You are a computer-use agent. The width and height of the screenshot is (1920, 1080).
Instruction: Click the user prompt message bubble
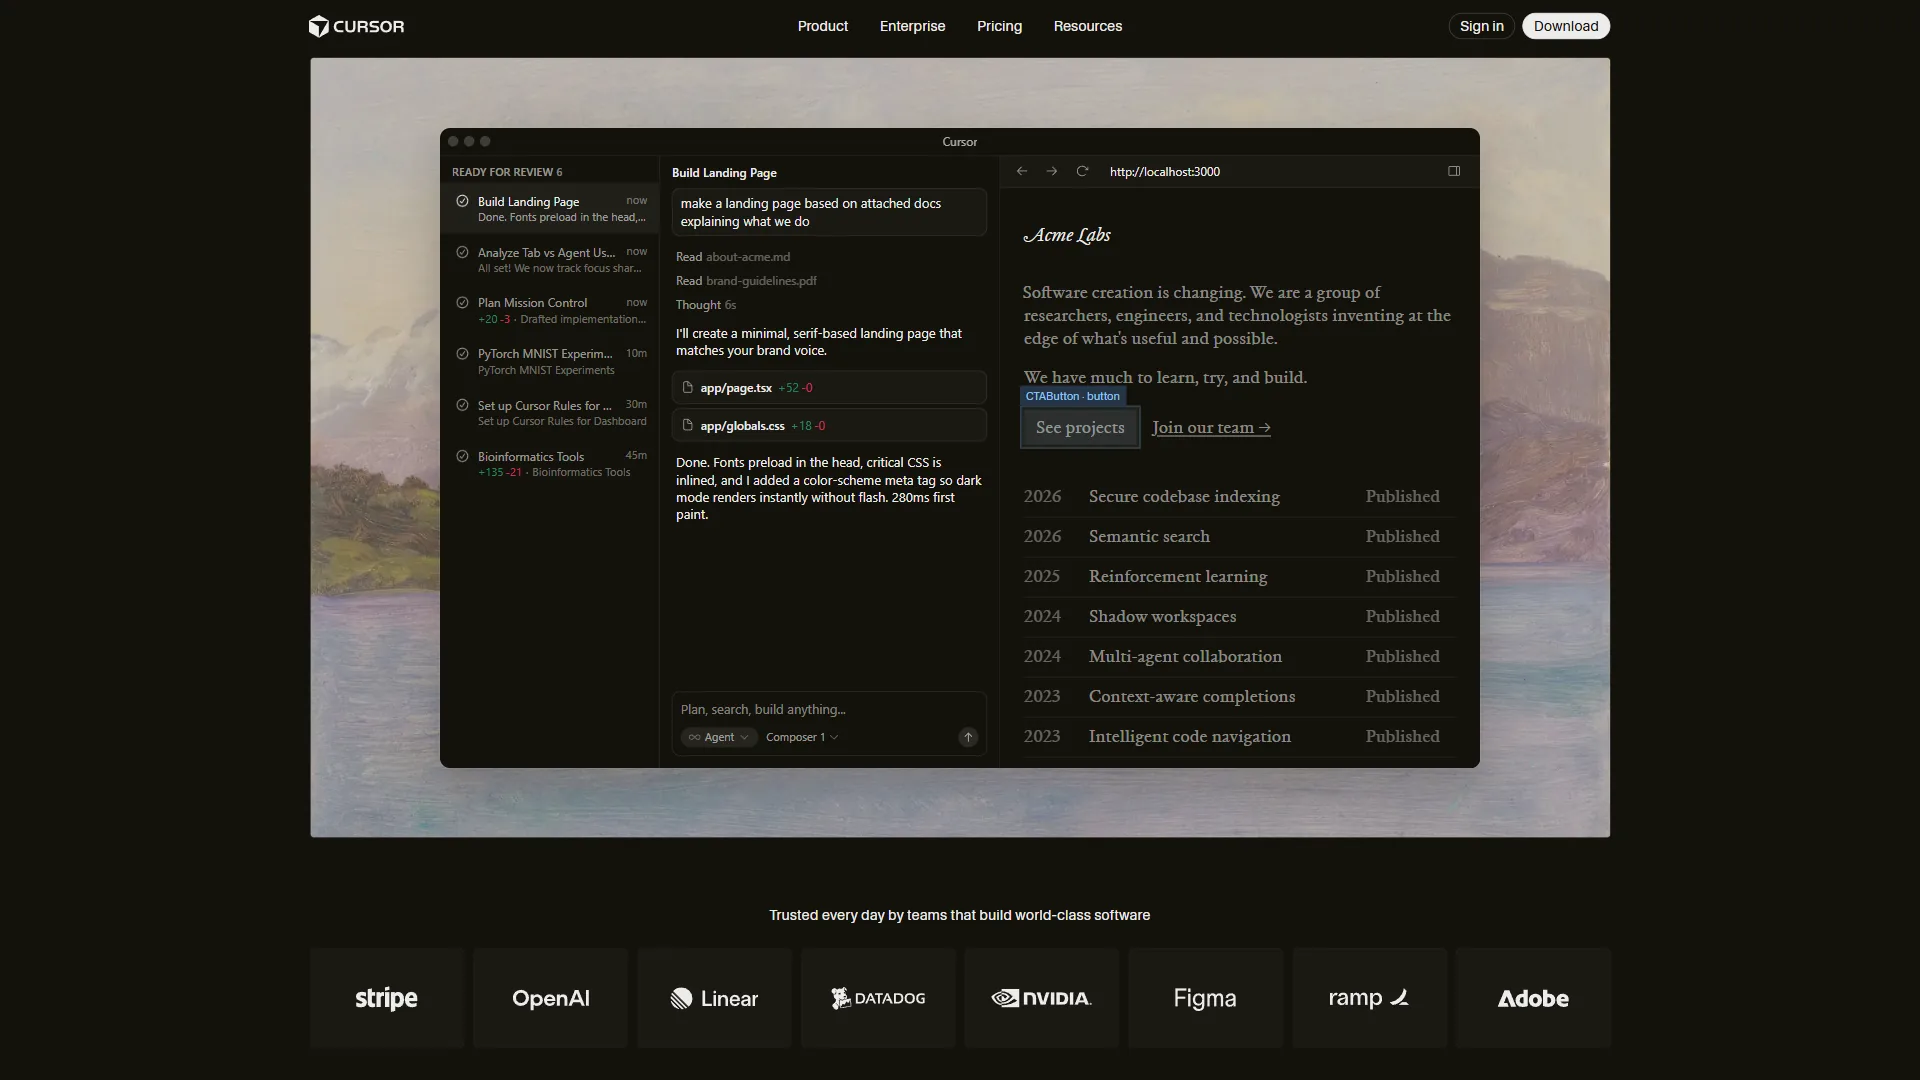(x=829, y=212)
